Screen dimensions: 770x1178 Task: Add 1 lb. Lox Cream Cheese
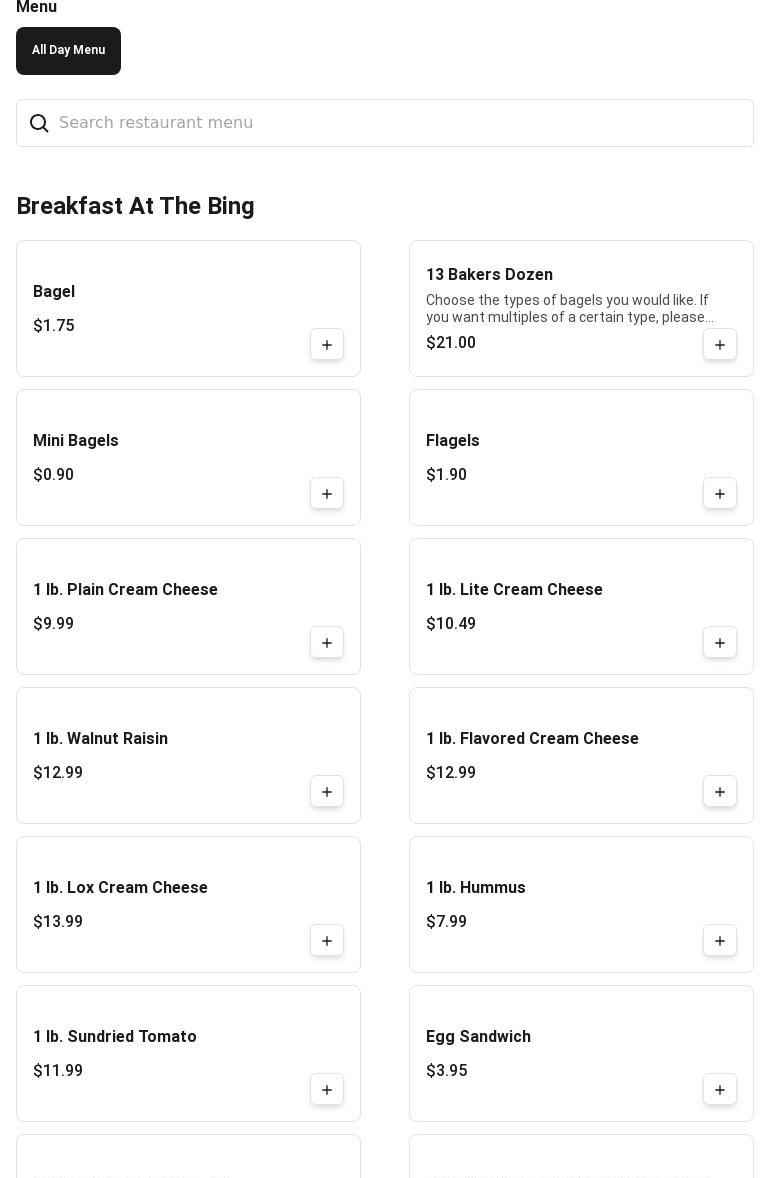[x=327, y=941]
